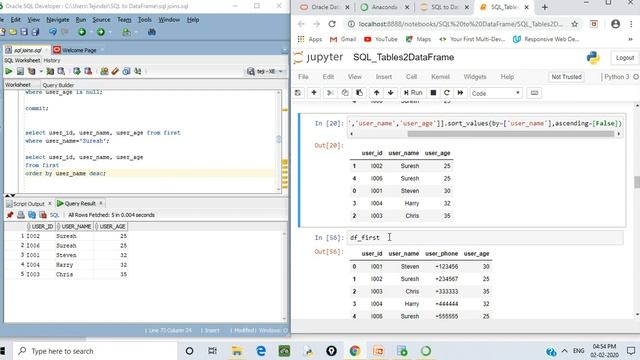Open File Explorer from Windows taskbar
Image resolution: width=640 pixels, height=360 pixels.
[x=237, y=351]
